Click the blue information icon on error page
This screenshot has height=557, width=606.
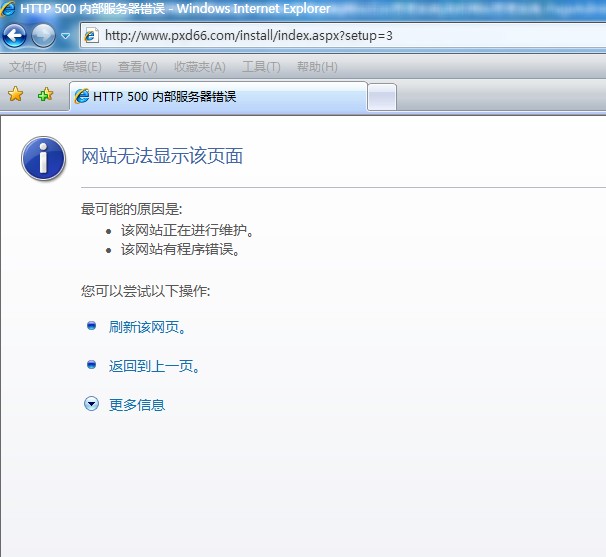coord(44,158)
